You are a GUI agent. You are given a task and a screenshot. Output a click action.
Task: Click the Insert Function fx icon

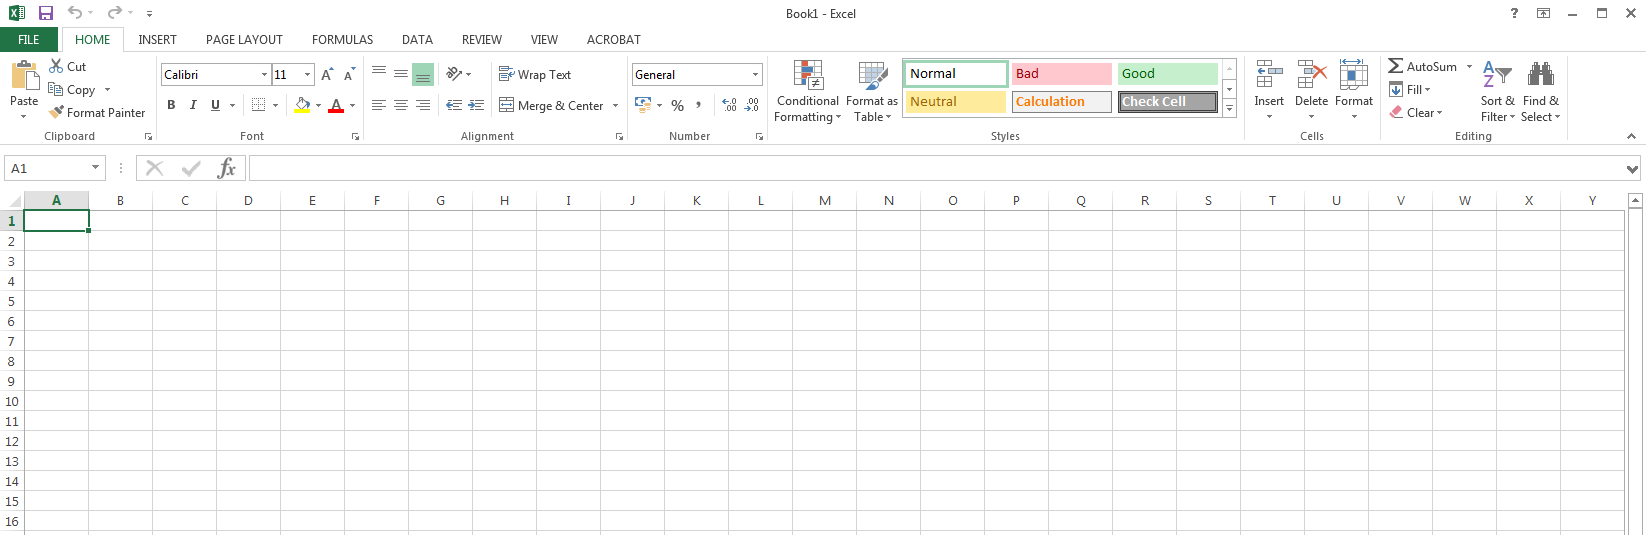click(227, 168)
